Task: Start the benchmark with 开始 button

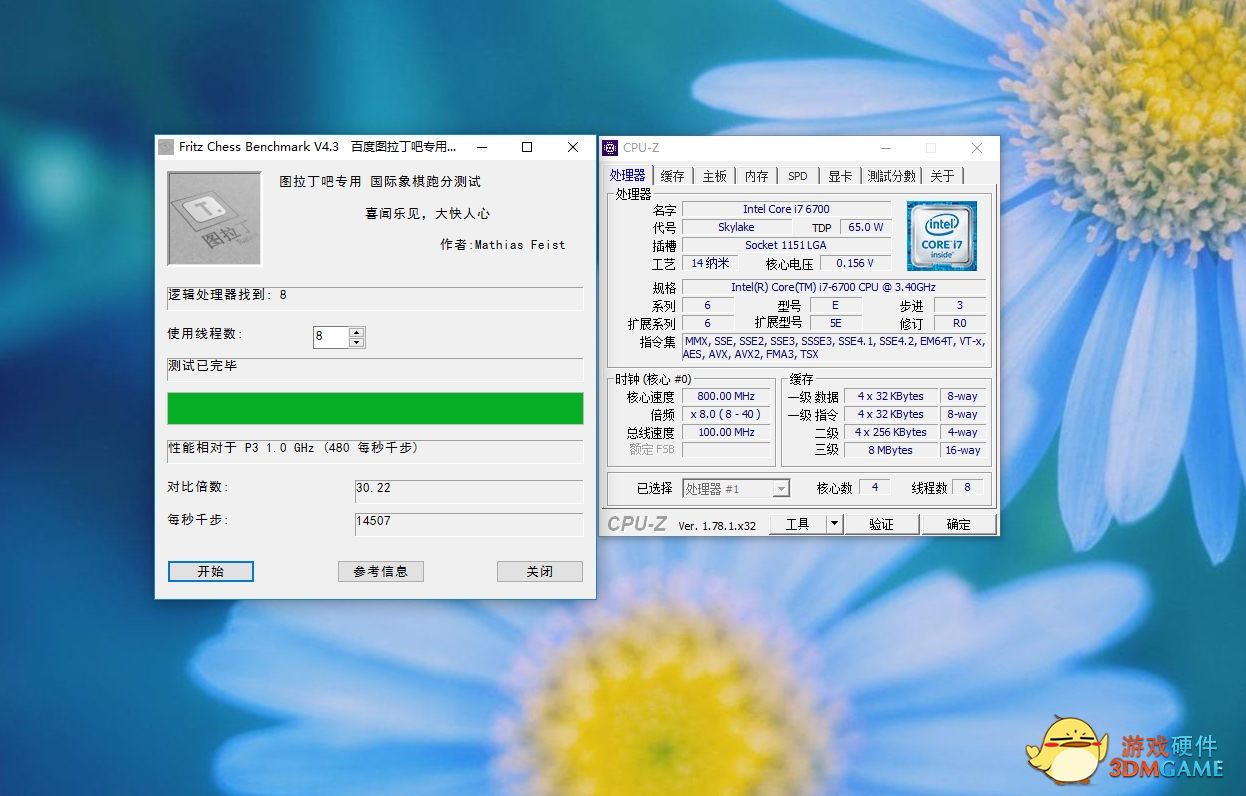Action: tap(211, 571)
